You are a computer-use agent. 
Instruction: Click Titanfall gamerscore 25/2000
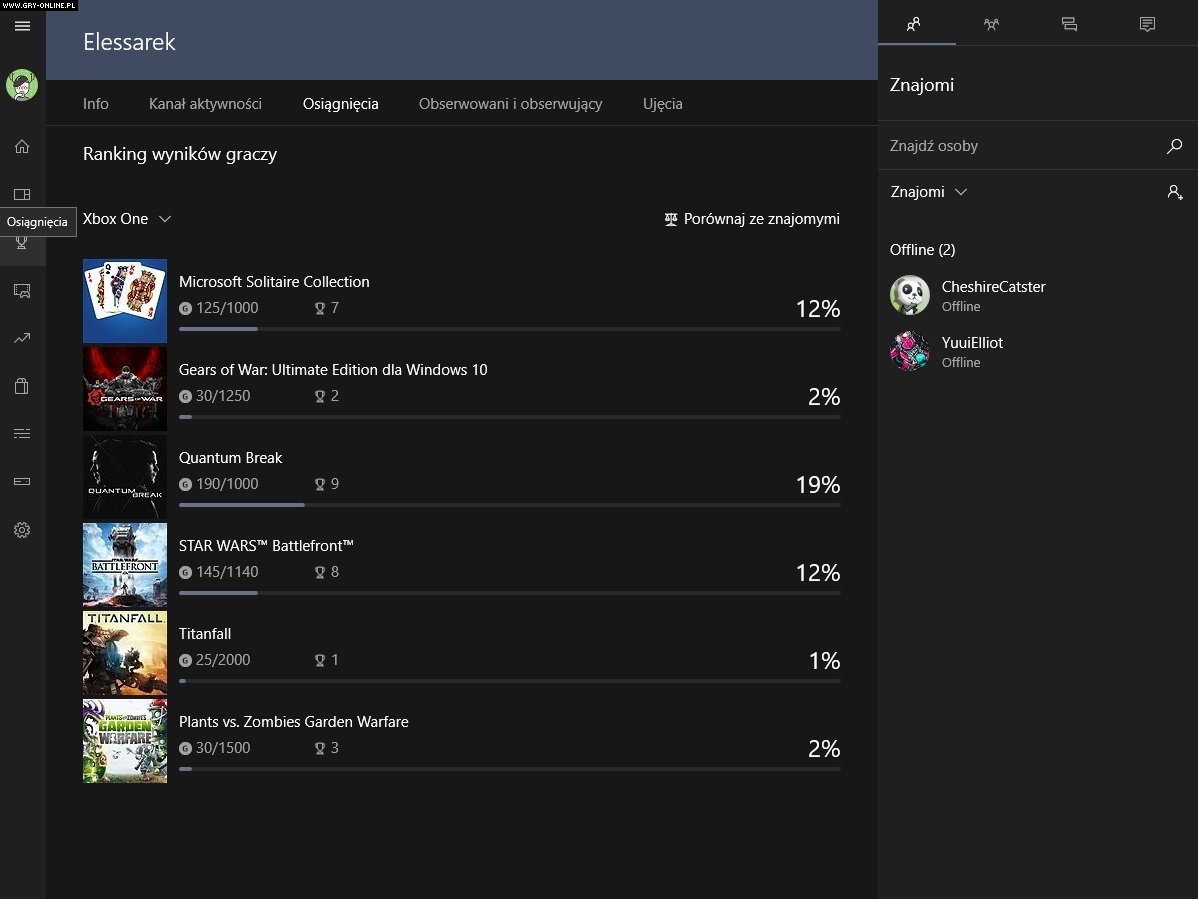point(223,660)
